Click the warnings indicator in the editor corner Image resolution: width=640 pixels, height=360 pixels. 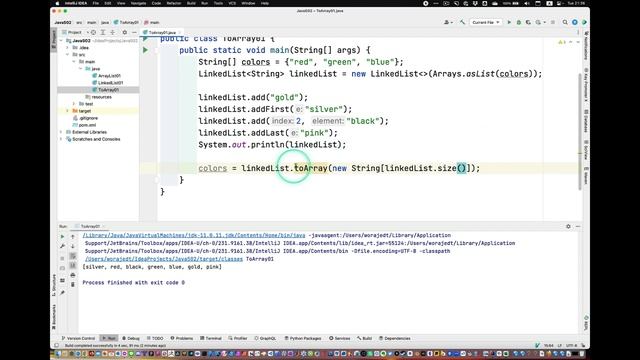(562, 42)
